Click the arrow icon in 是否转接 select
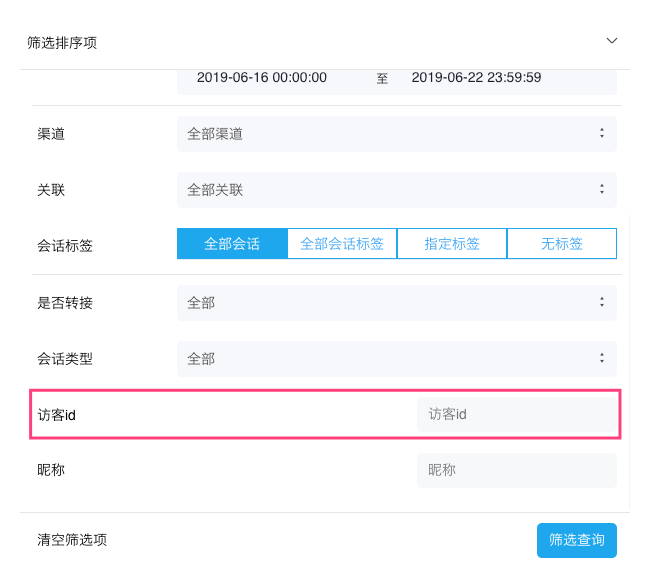This screenshot has width=650, height=588. pyautogui.click(x=601, y=303)
